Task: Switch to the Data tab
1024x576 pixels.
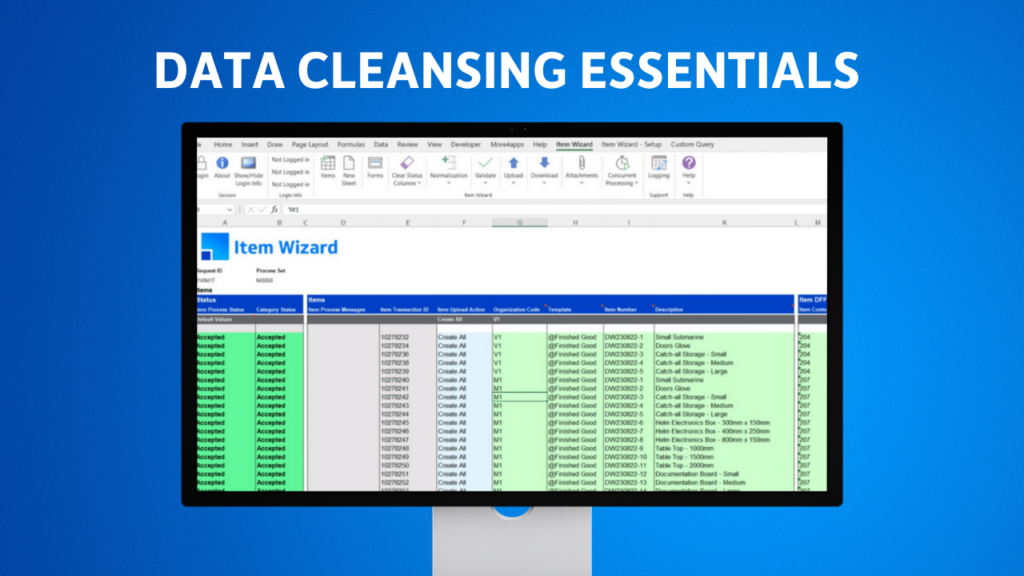Action: 381,144
